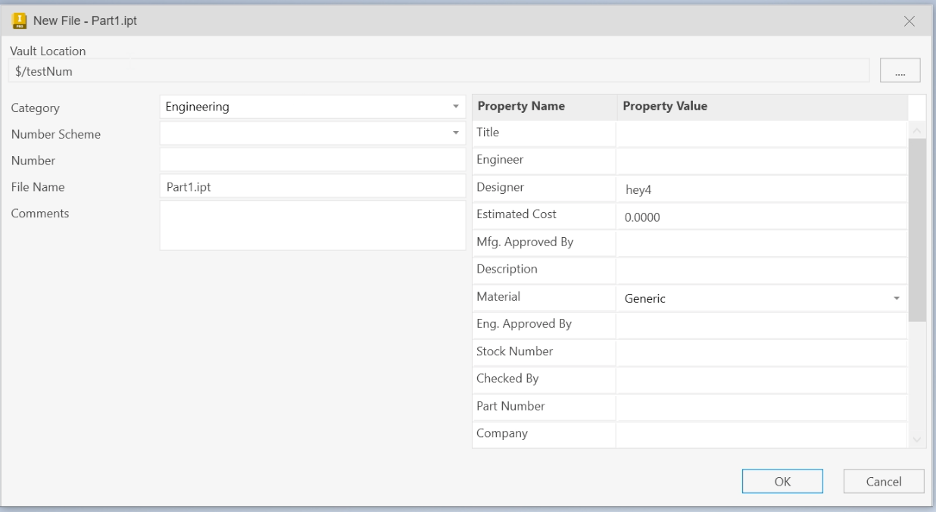Click the Vault icon in title bar

click(18, 20)
